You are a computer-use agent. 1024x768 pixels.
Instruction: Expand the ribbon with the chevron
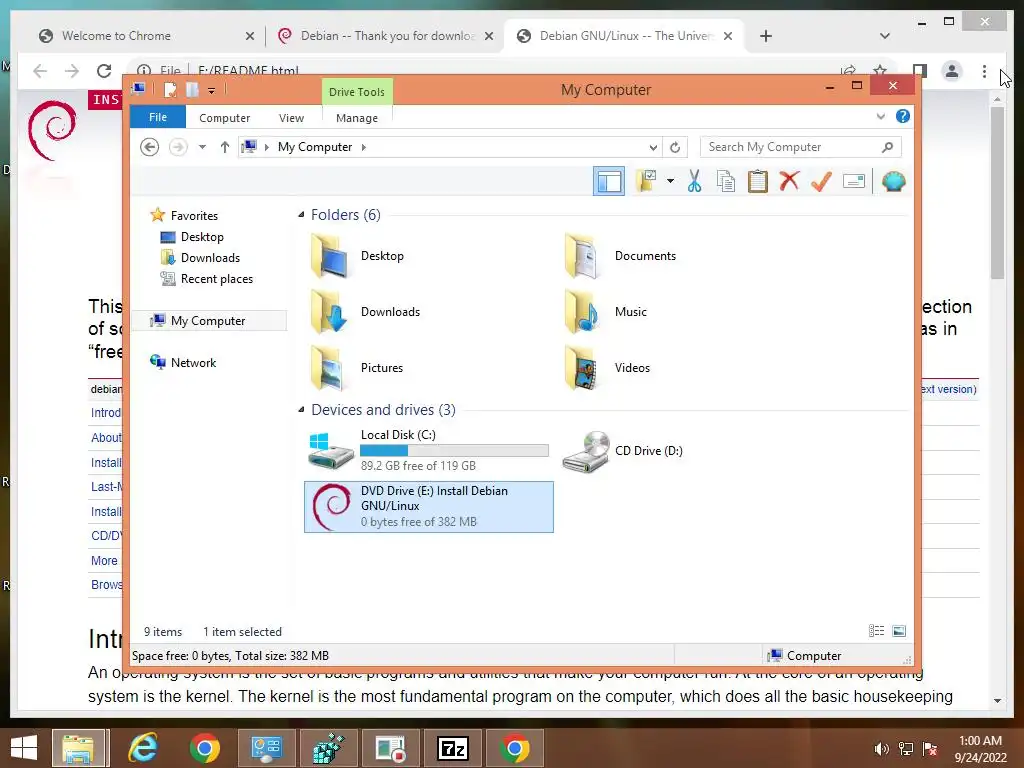(880, 117)
